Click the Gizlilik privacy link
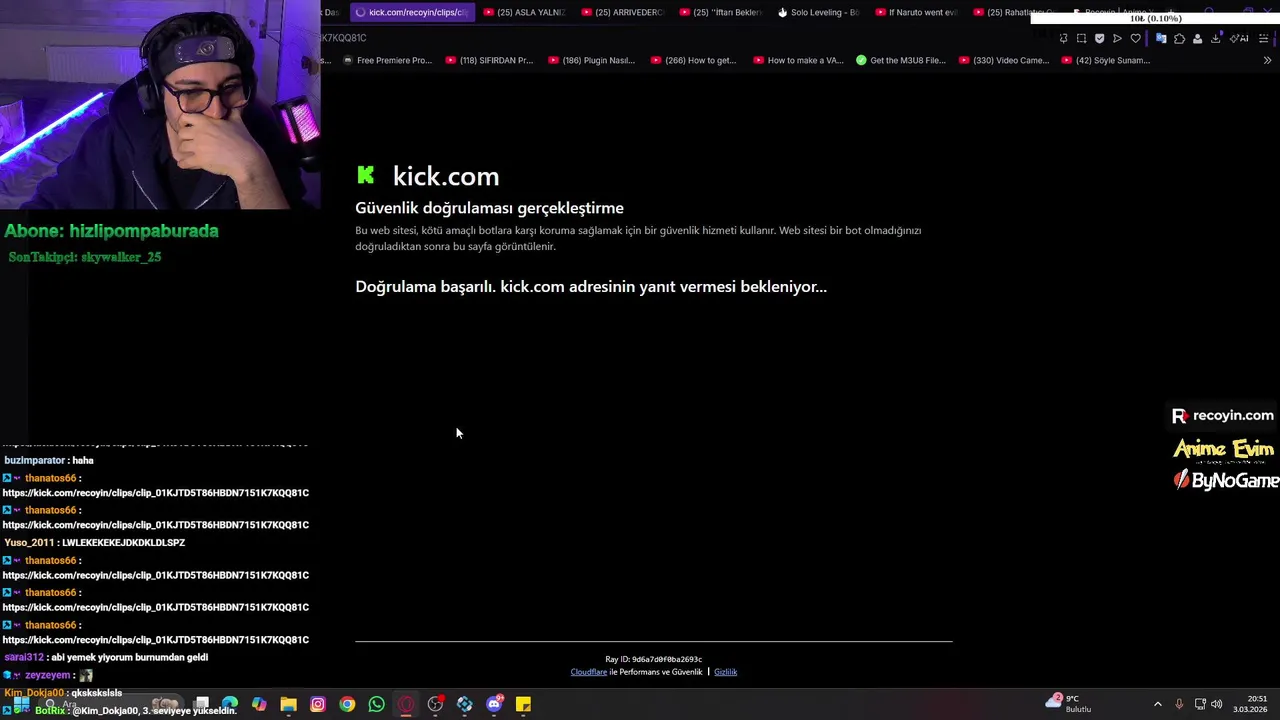 [x=725, y=672]
